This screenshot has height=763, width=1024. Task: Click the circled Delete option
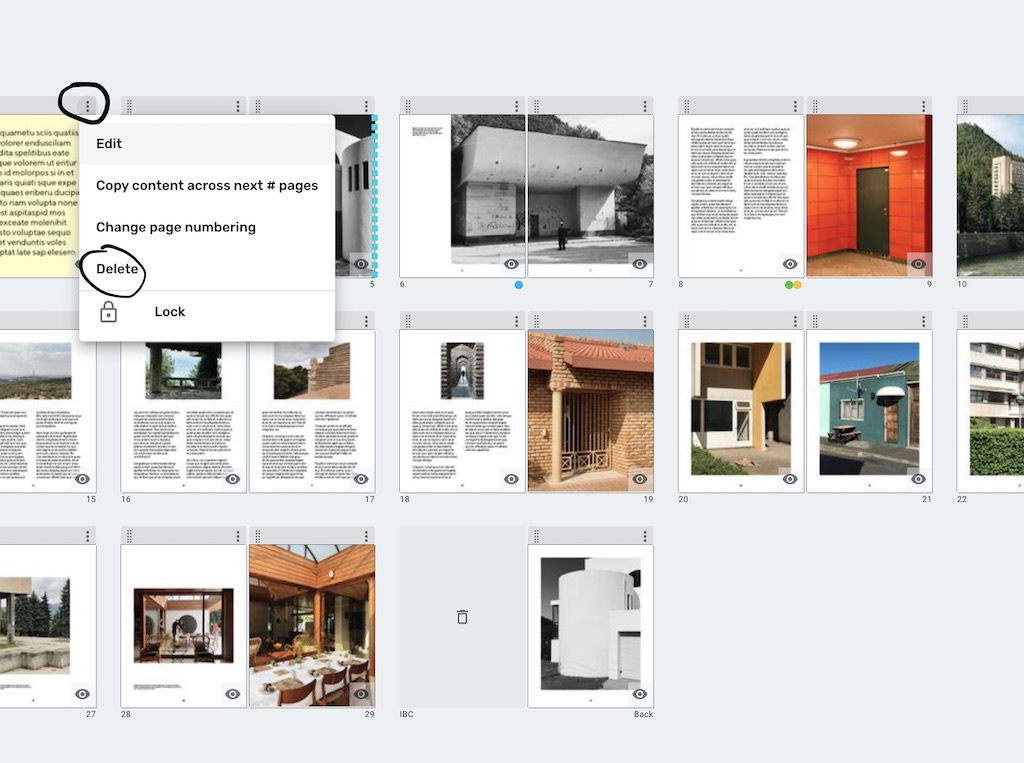[115, 268]
